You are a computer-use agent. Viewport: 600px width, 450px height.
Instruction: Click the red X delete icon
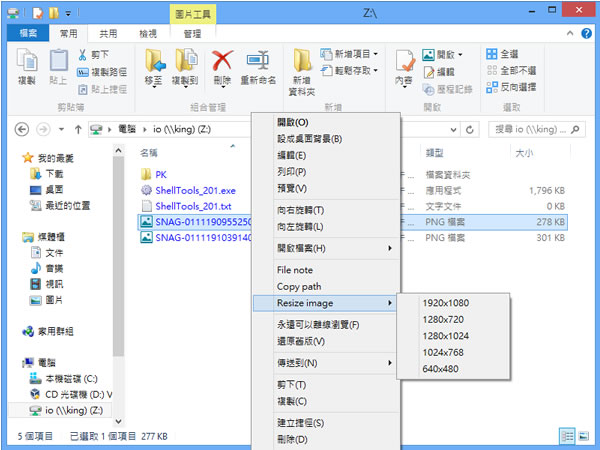[x=222, y=60]
